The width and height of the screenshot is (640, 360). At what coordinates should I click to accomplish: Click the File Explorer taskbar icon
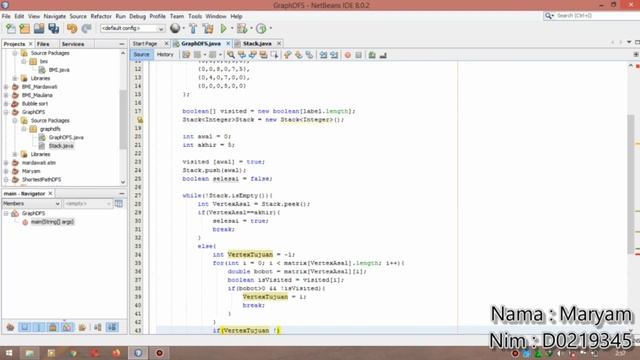pyautogui.click(x=29, y=353)
